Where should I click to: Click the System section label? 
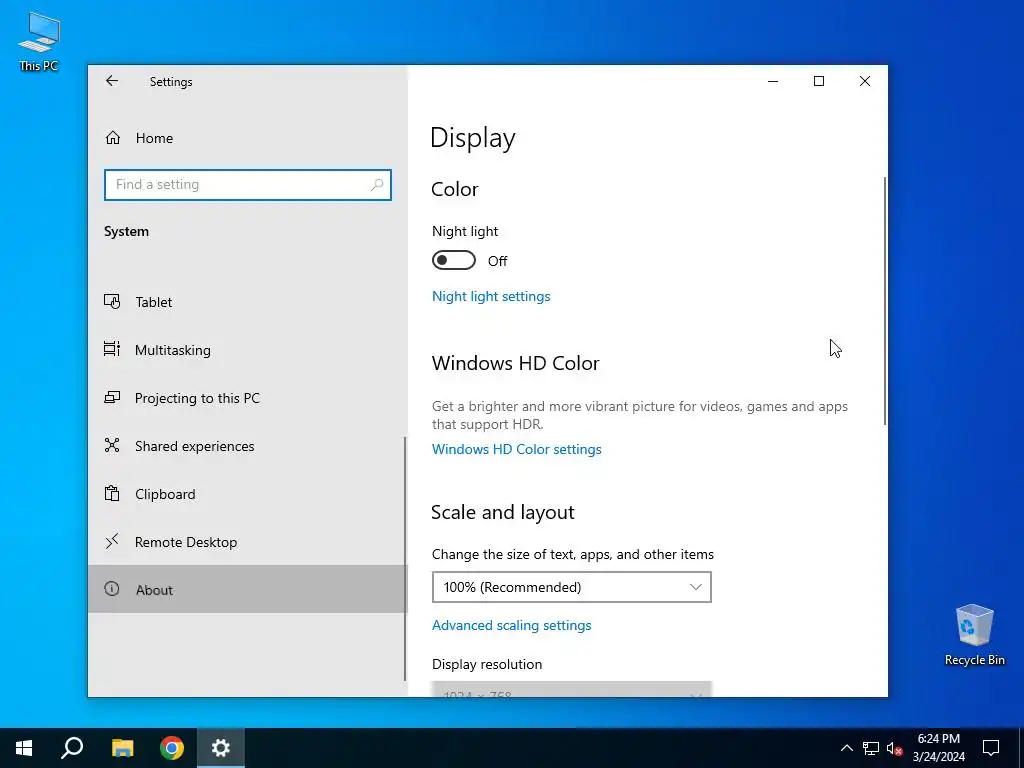pos(126,231)
